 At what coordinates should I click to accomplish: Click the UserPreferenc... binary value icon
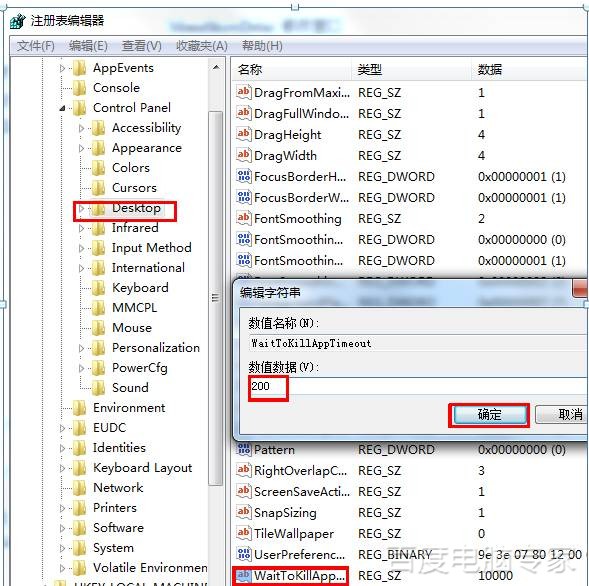[x=243, y=554]
